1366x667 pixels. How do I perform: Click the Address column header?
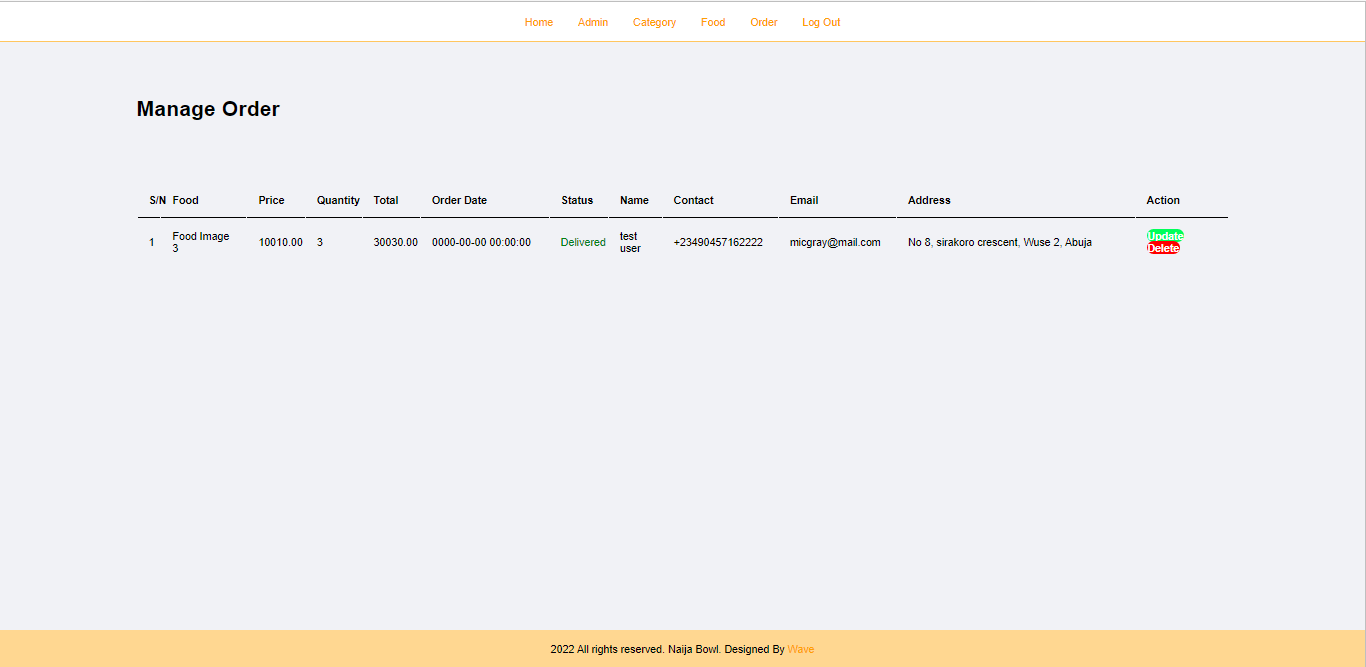pos(929,200)
